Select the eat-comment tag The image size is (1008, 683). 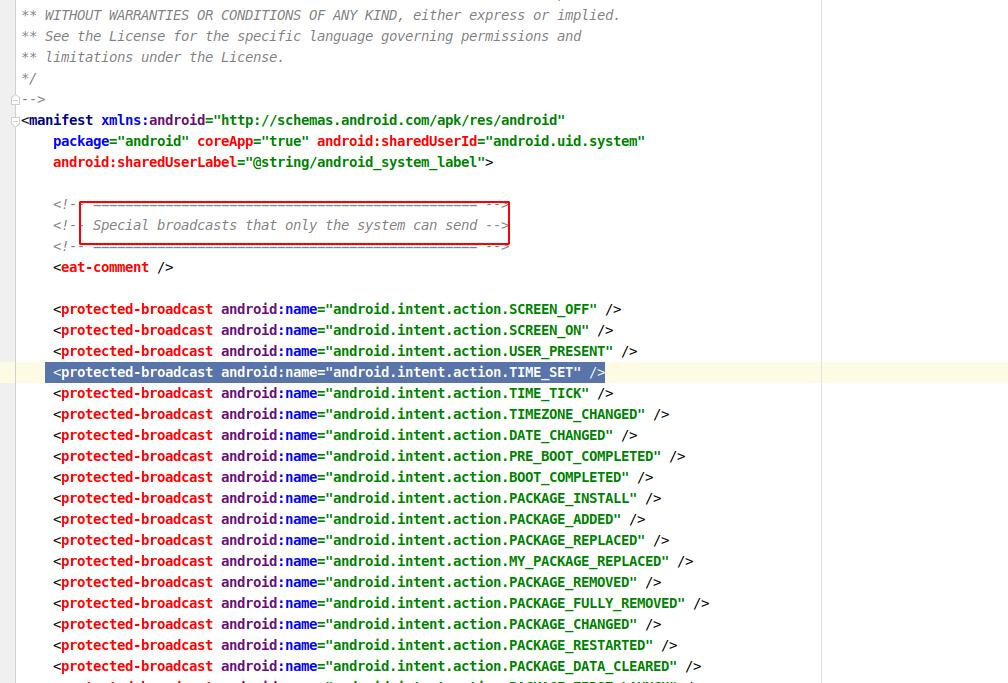[104, 267]
